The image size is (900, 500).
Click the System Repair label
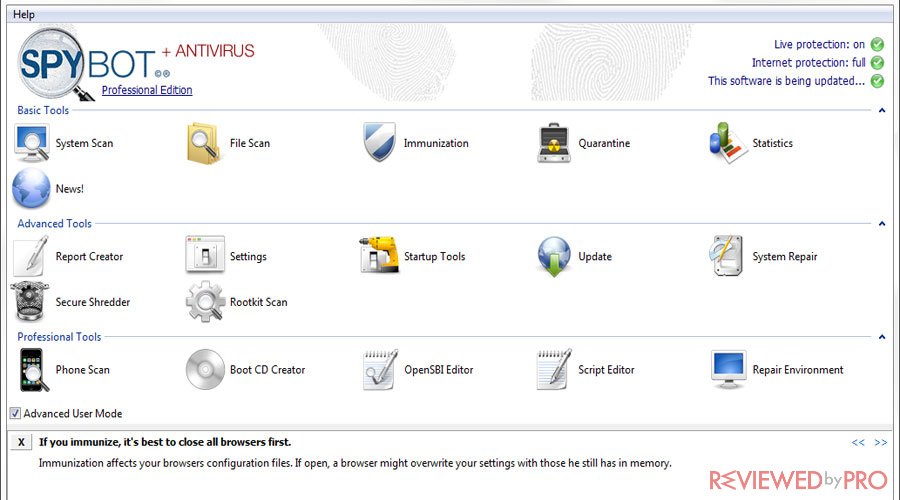[x=785, y=257]
